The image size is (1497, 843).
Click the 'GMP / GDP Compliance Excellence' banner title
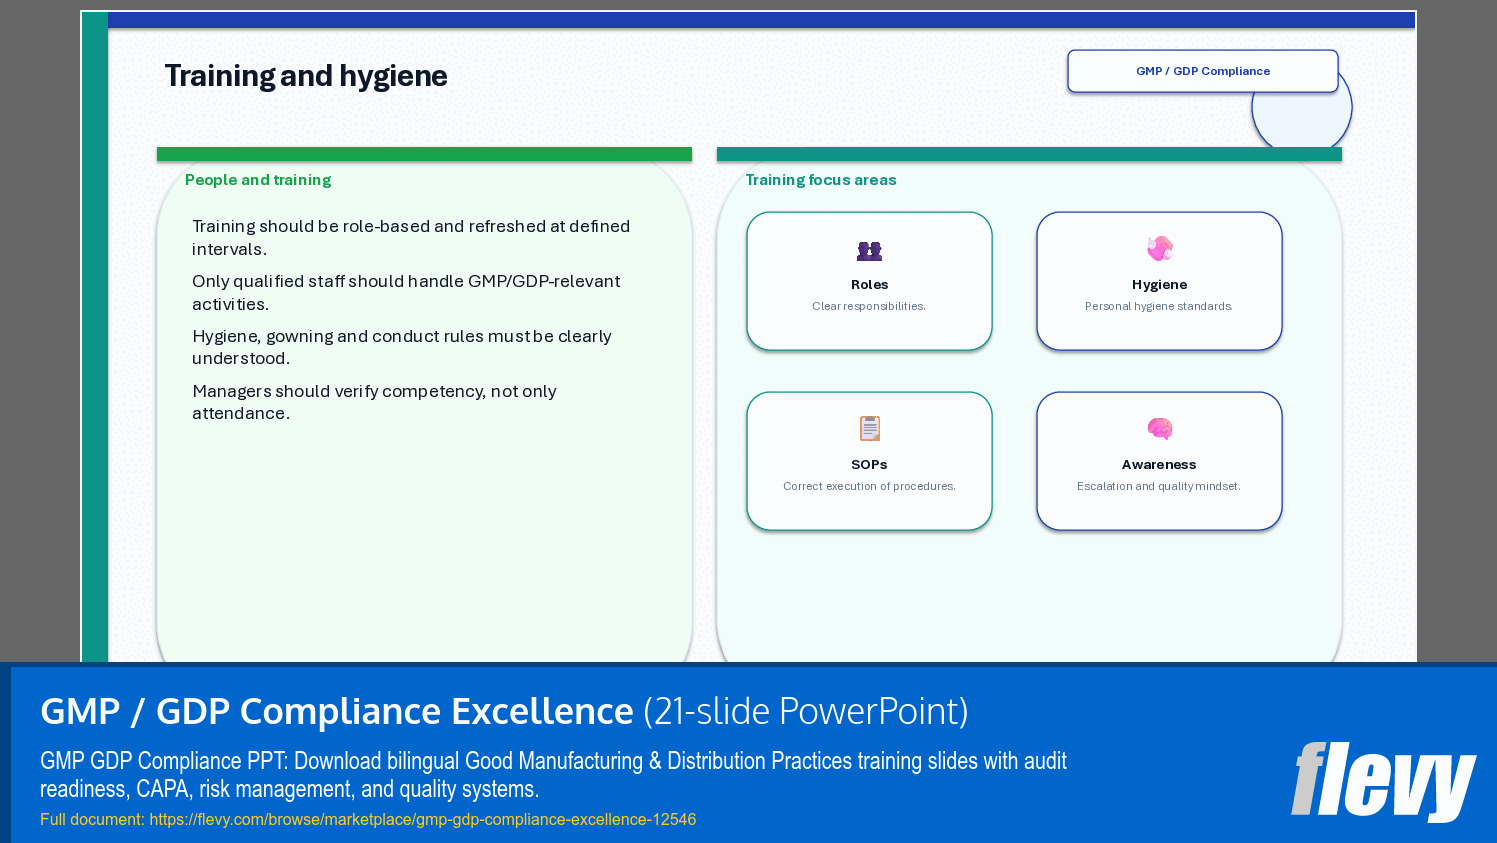click(x=336, y=711)
